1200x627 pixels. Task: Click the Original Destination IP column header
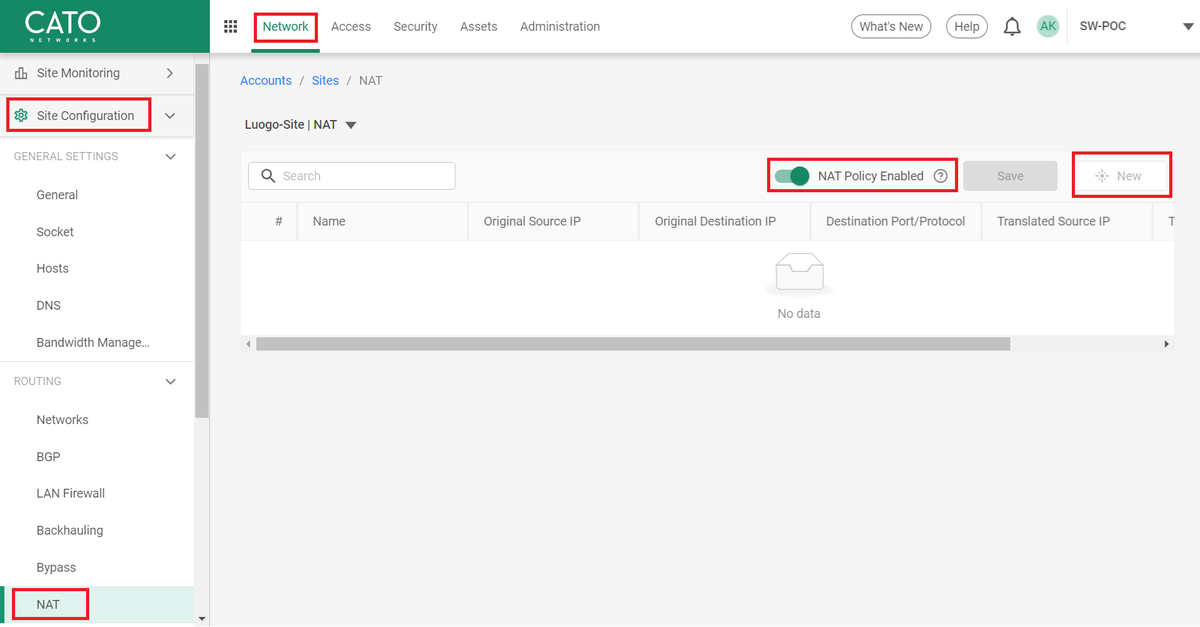[x=725, y=222]
